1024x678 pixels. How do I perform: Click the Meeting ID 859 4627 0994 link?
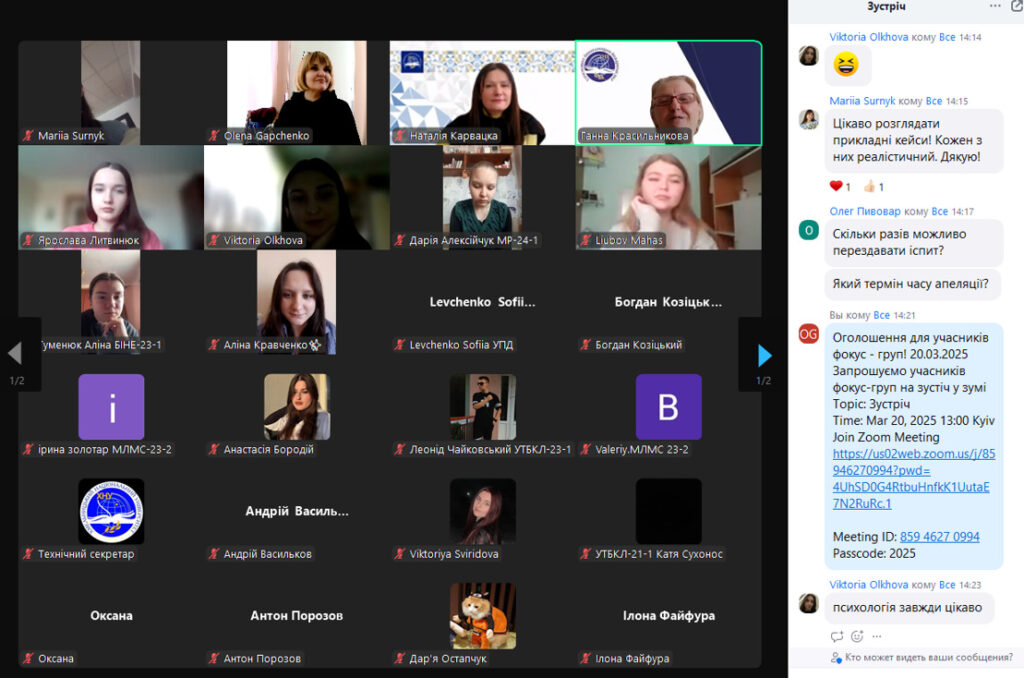pos(939,537)
